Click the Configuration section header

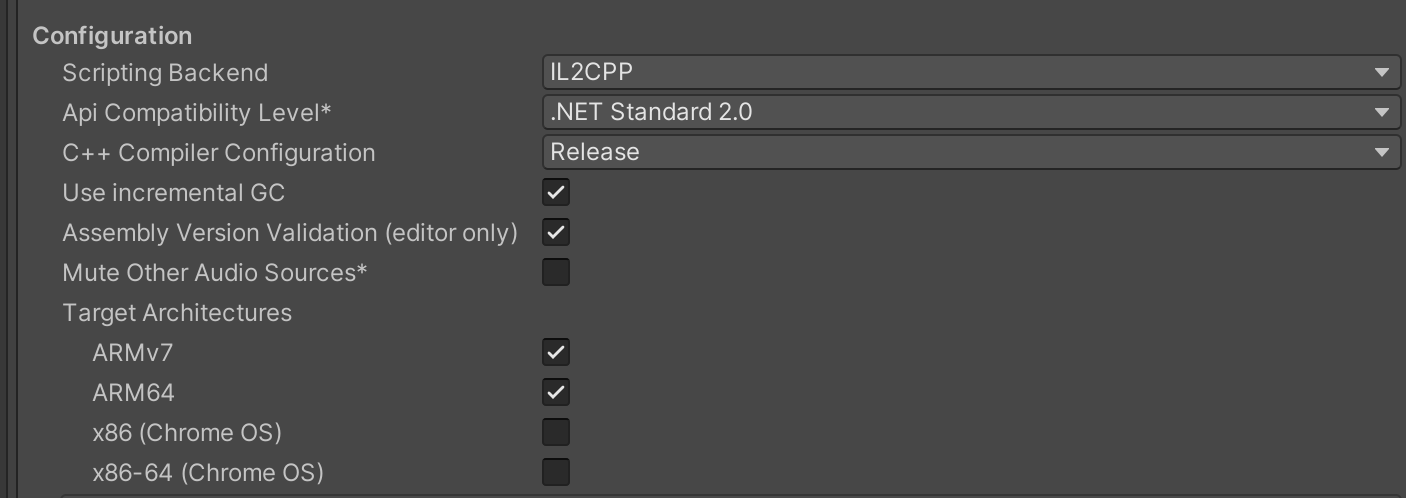(x=112, y=35)
